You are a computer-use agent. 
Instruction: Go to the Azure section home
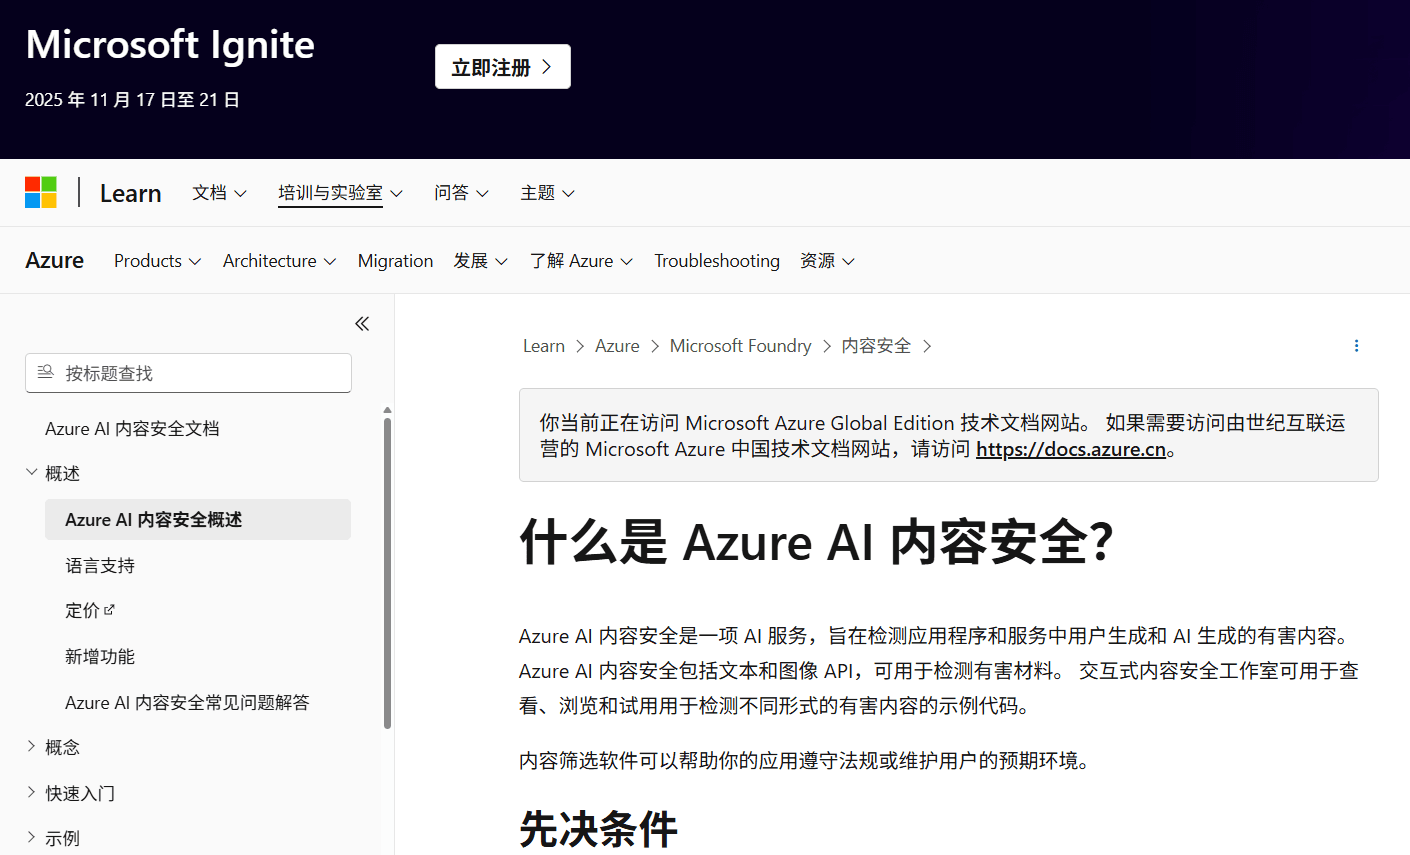[55, 260]
